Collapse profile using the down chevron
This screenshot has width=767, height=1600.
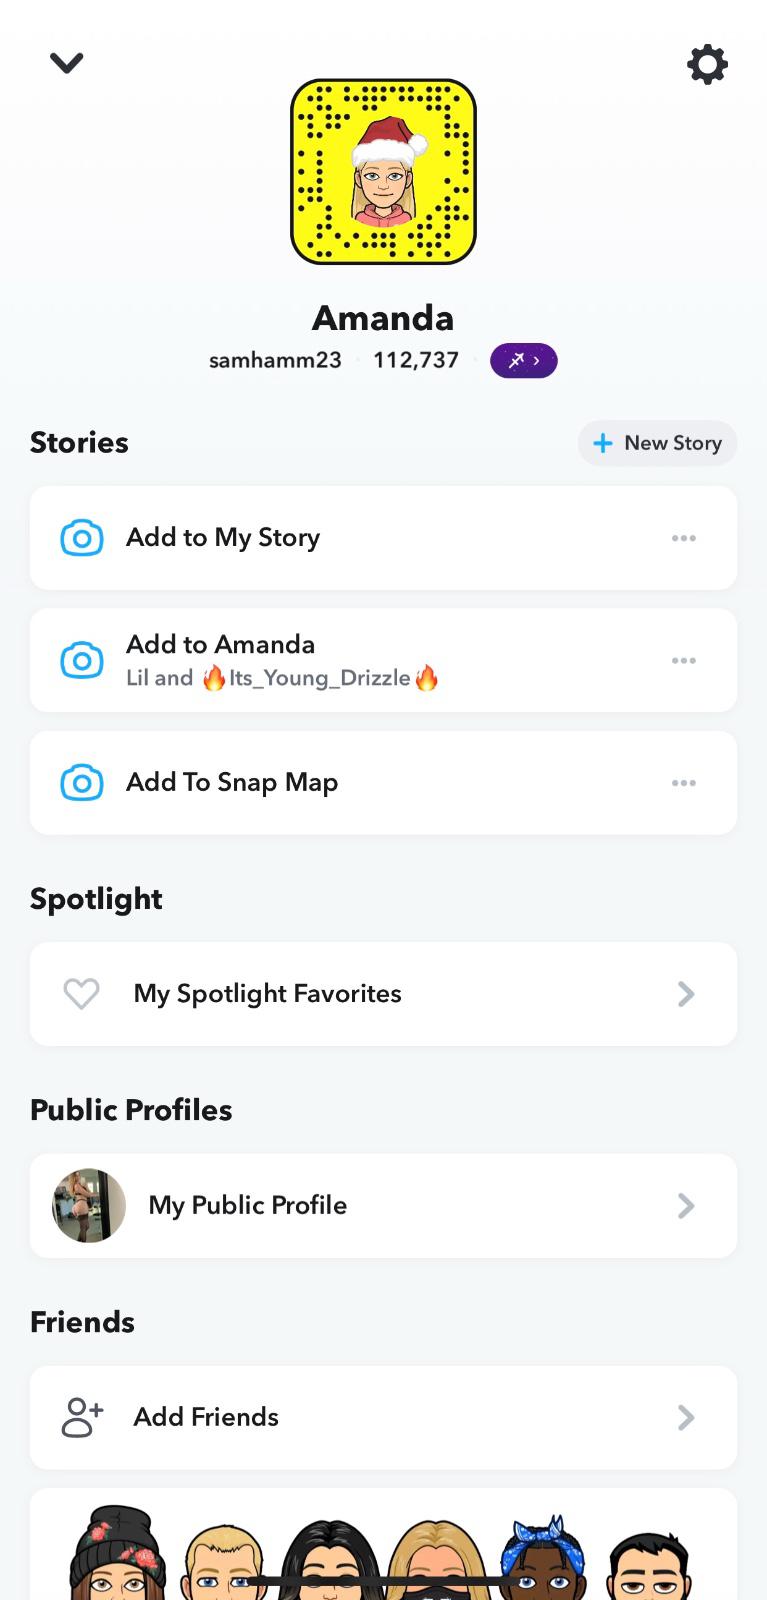tap(67, 63)
